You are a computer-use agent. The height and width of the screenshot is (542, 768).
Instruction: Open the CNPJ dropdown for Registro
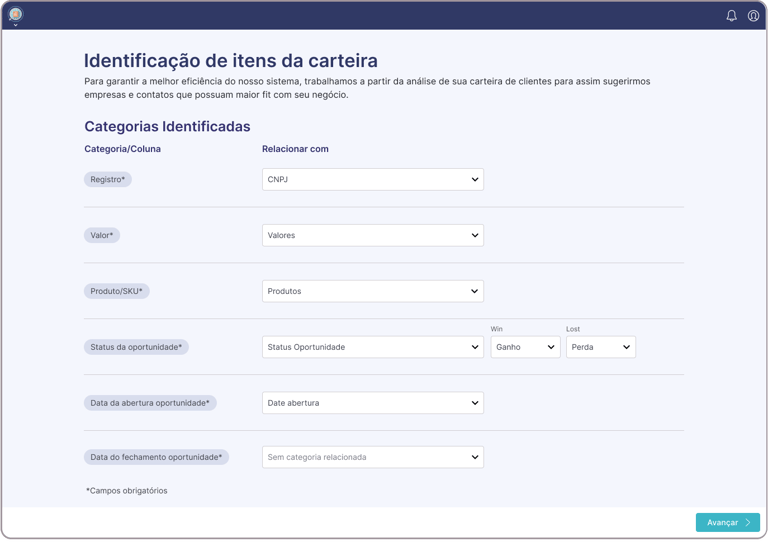point(372,179)
